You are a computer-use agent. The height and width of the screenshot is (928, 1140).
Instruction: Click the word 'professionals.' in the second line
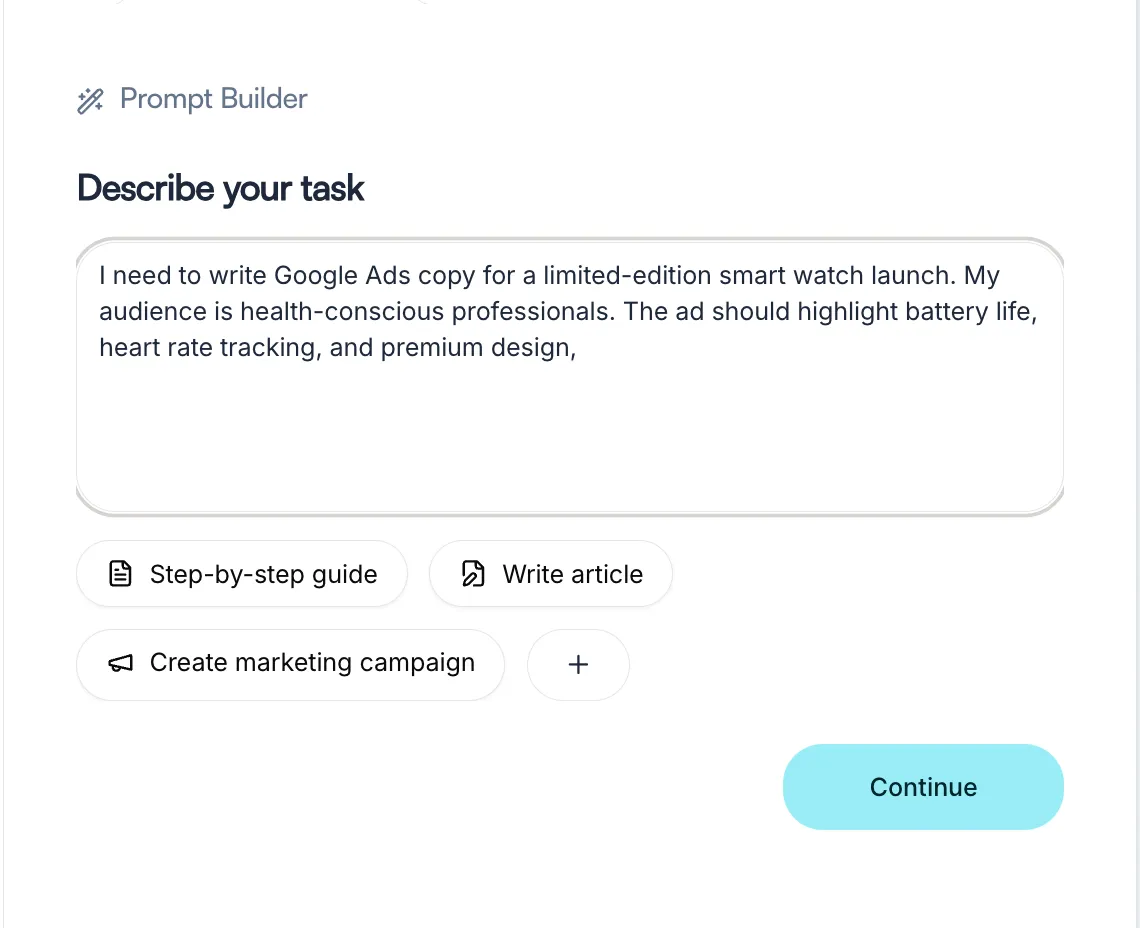534,311
